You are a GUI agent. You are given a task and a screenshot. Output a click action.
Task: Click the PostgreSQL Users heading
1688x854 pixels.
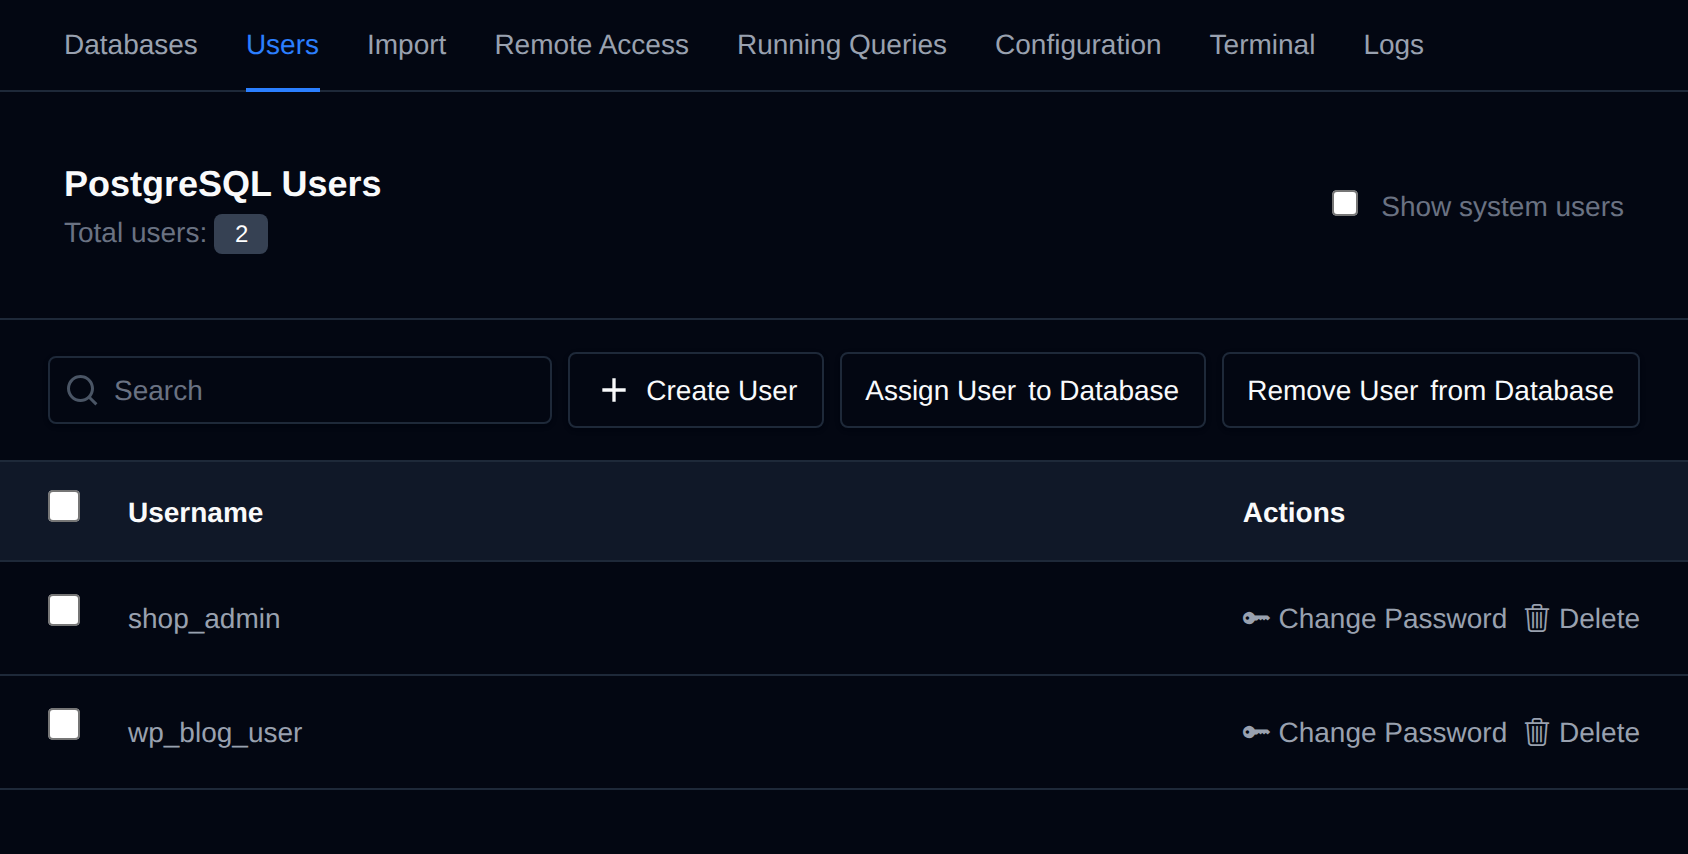pyautogui.click(x=223, y=184)
